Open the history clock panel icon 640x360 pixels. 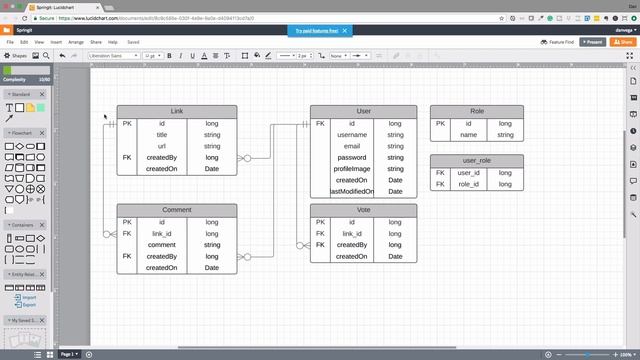click(633, 131)
